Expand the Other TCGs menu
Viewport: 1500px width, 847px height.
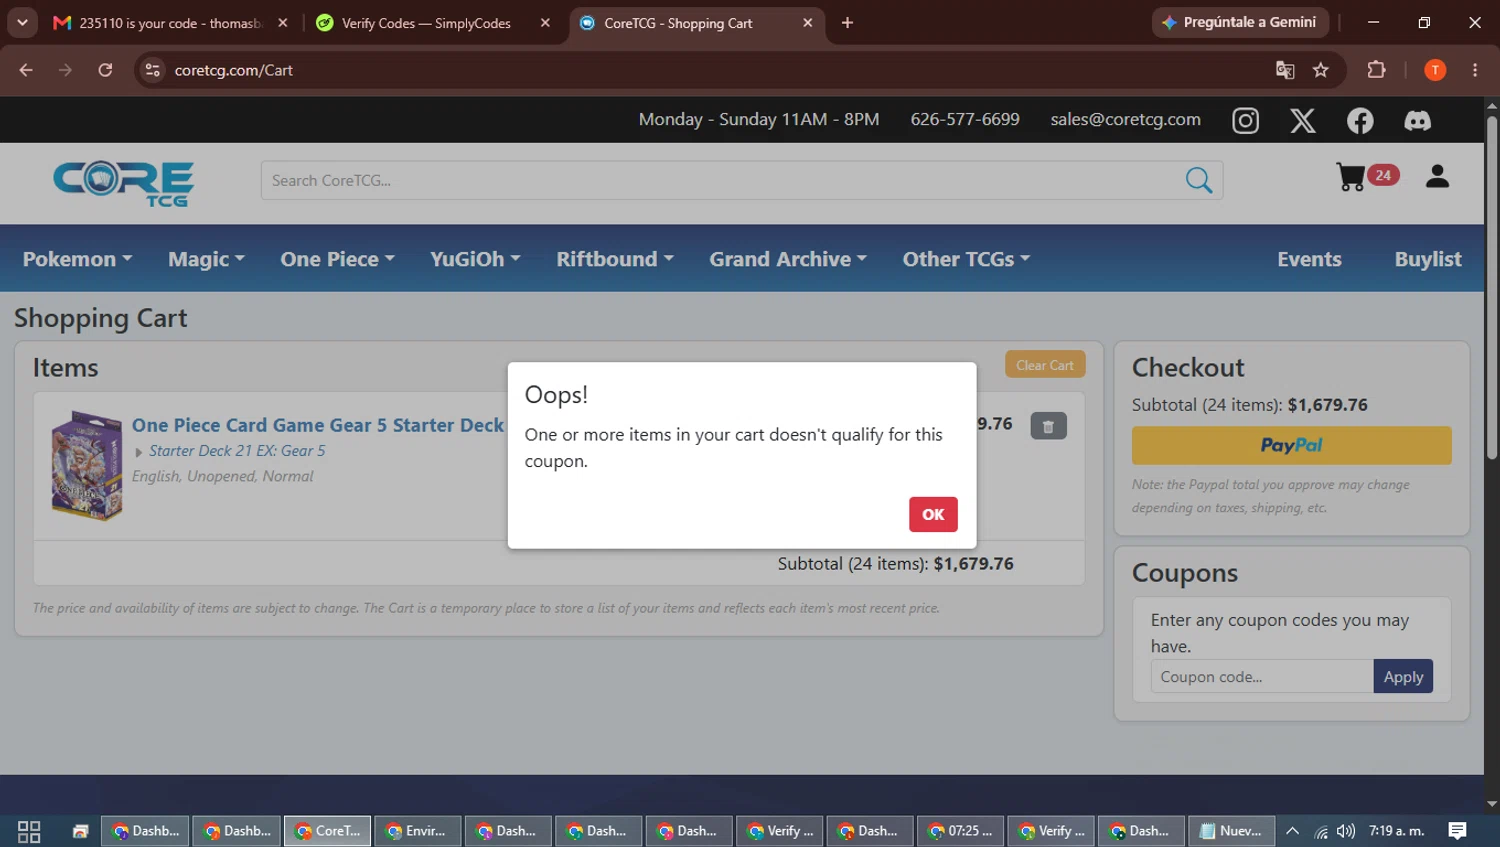tap(966, 259)
